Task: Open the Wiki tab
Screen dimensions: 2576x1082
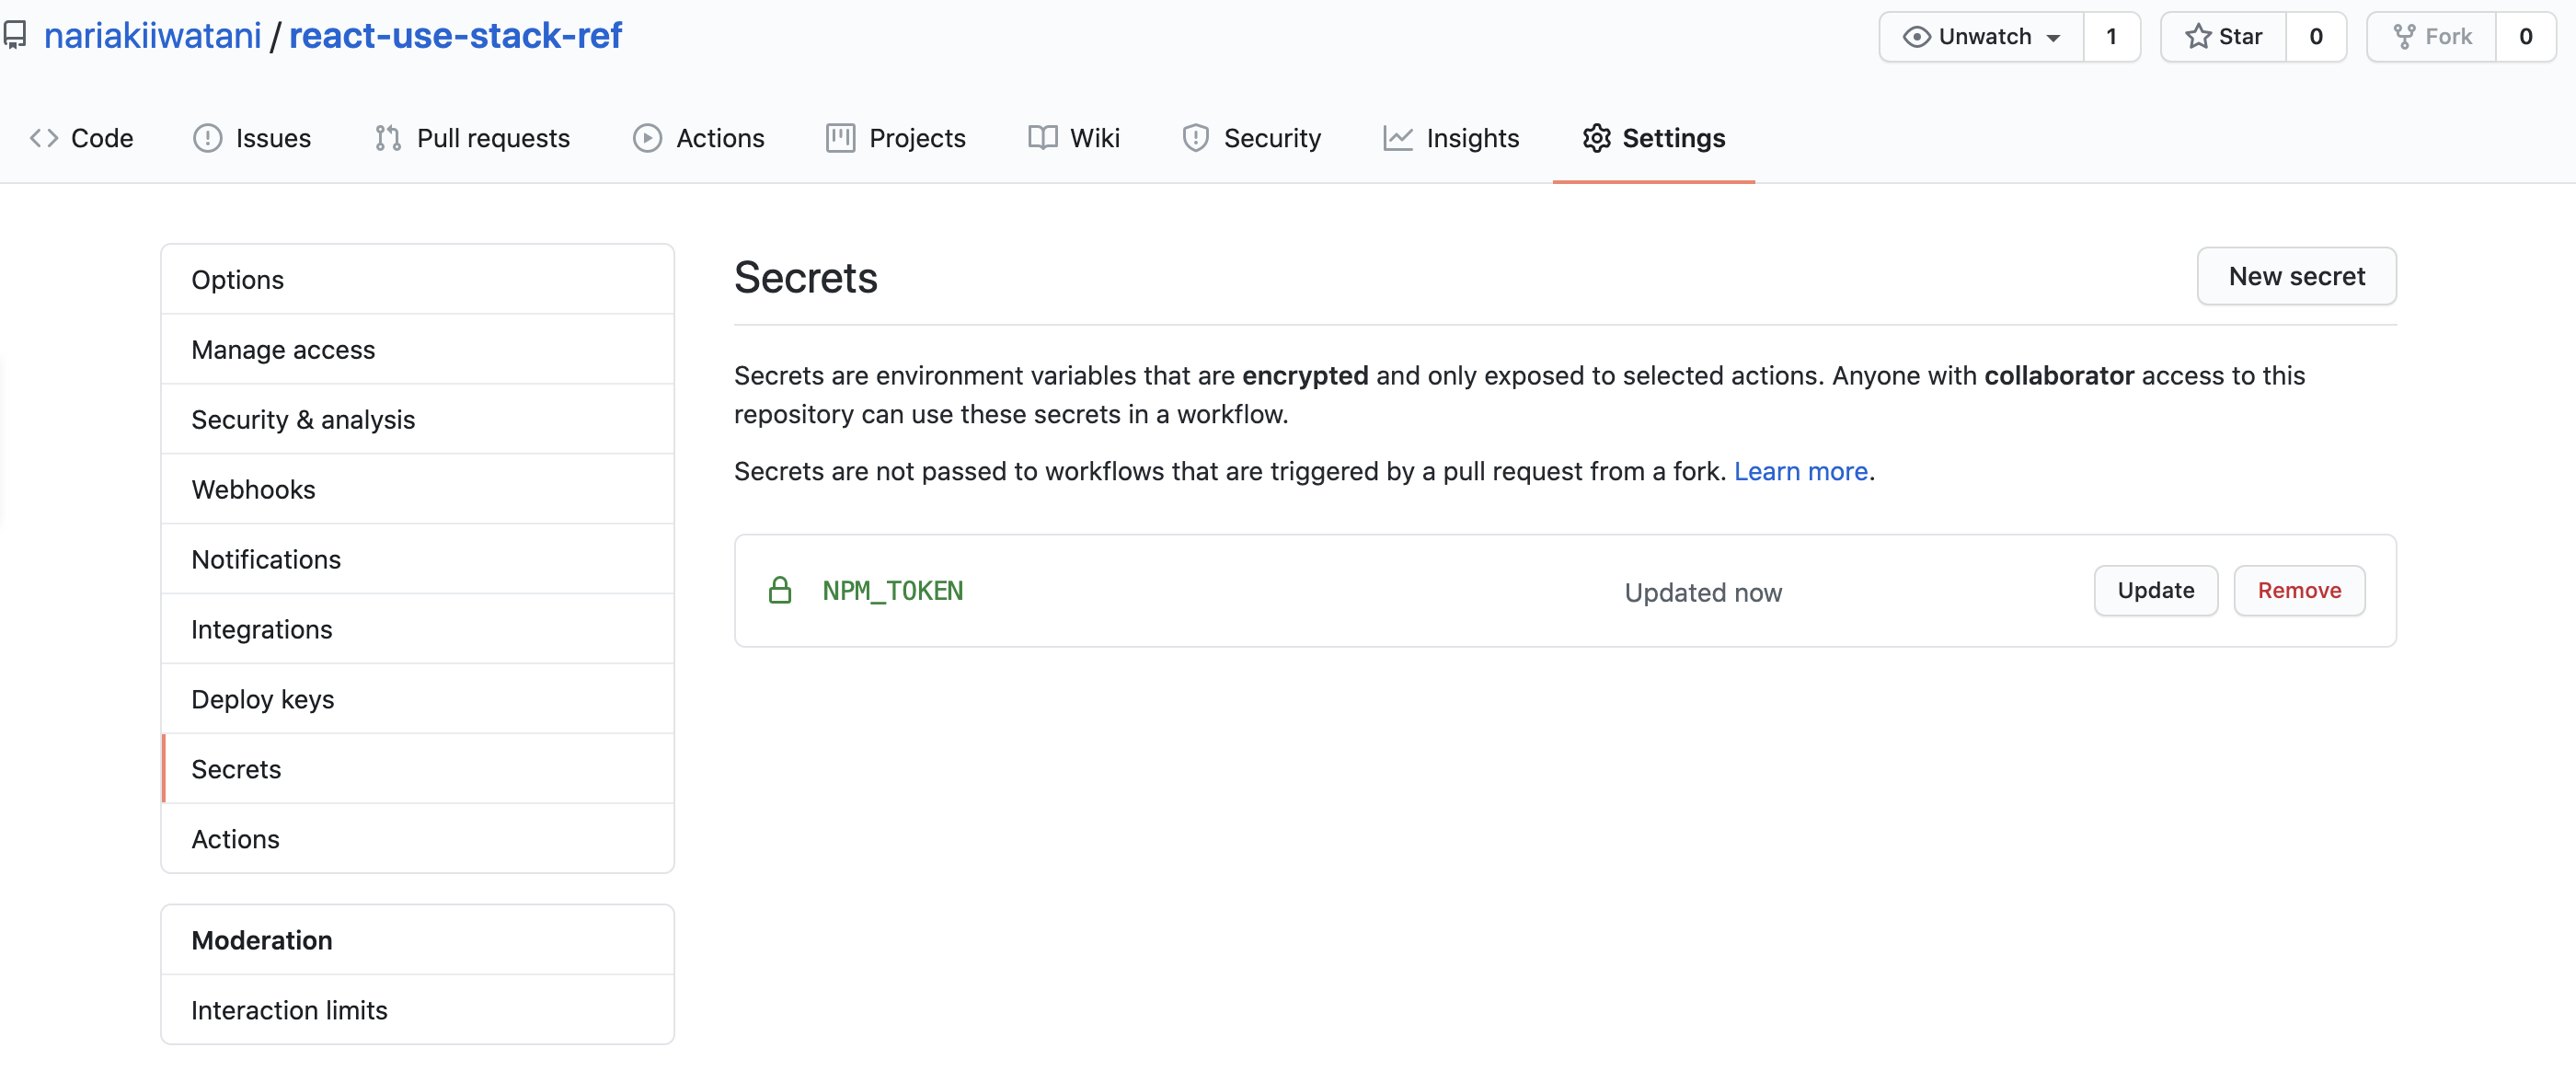Action: click(x=1074, y=138)
